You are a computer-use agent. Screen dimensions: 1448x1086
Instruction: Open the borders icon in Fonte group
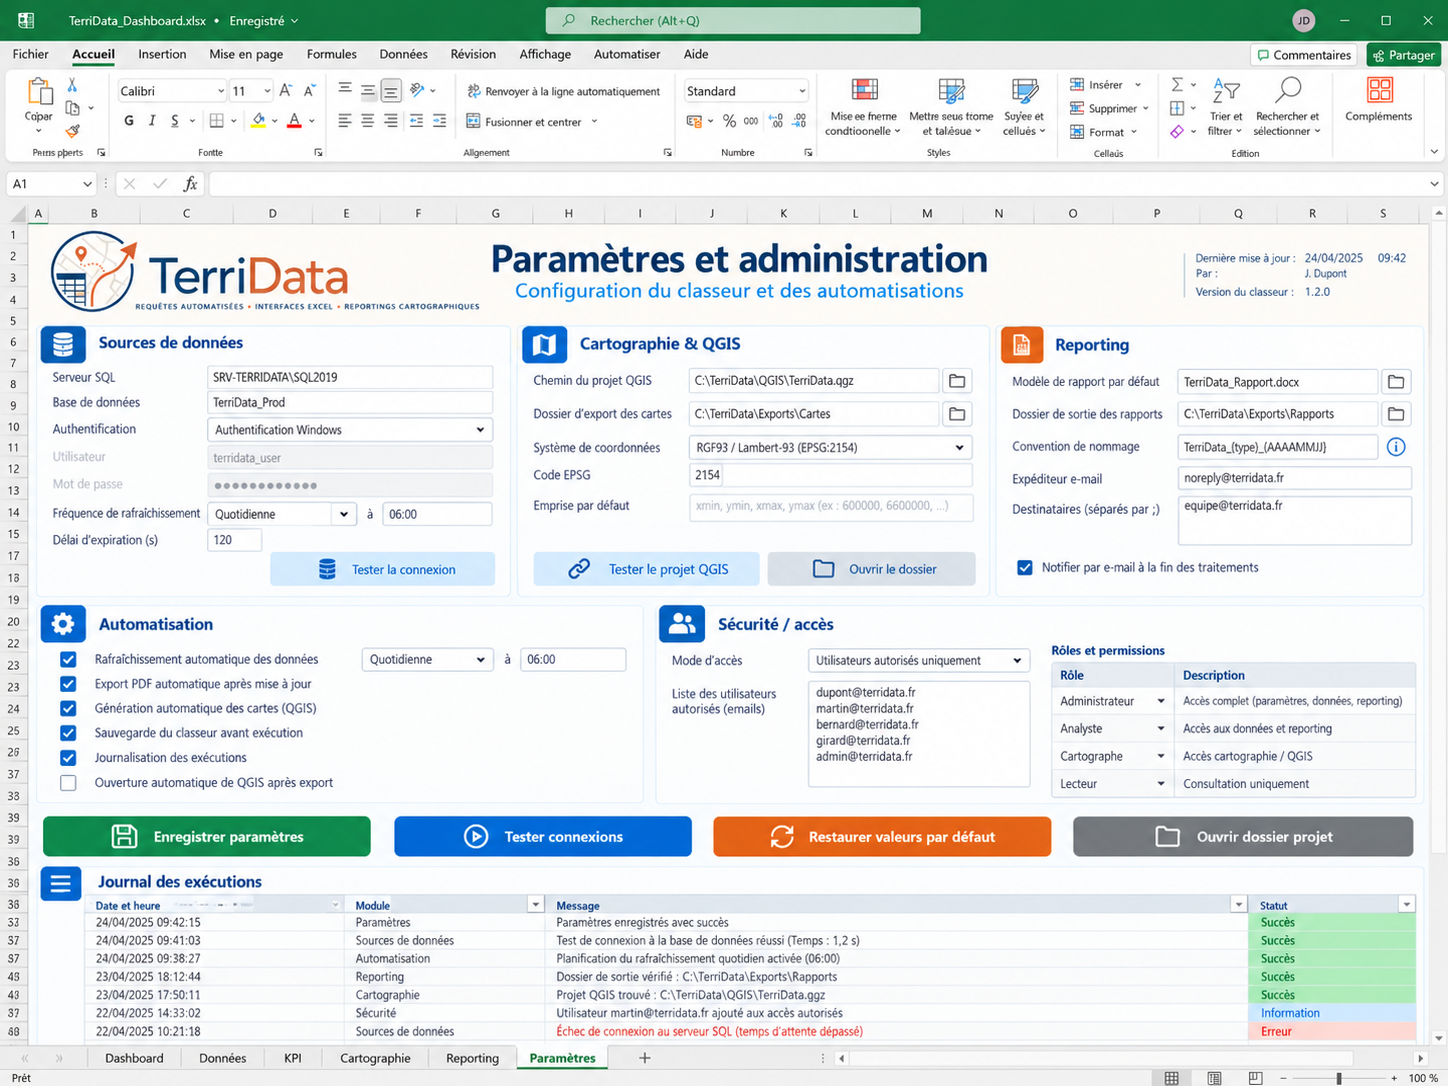pos(216,121)
